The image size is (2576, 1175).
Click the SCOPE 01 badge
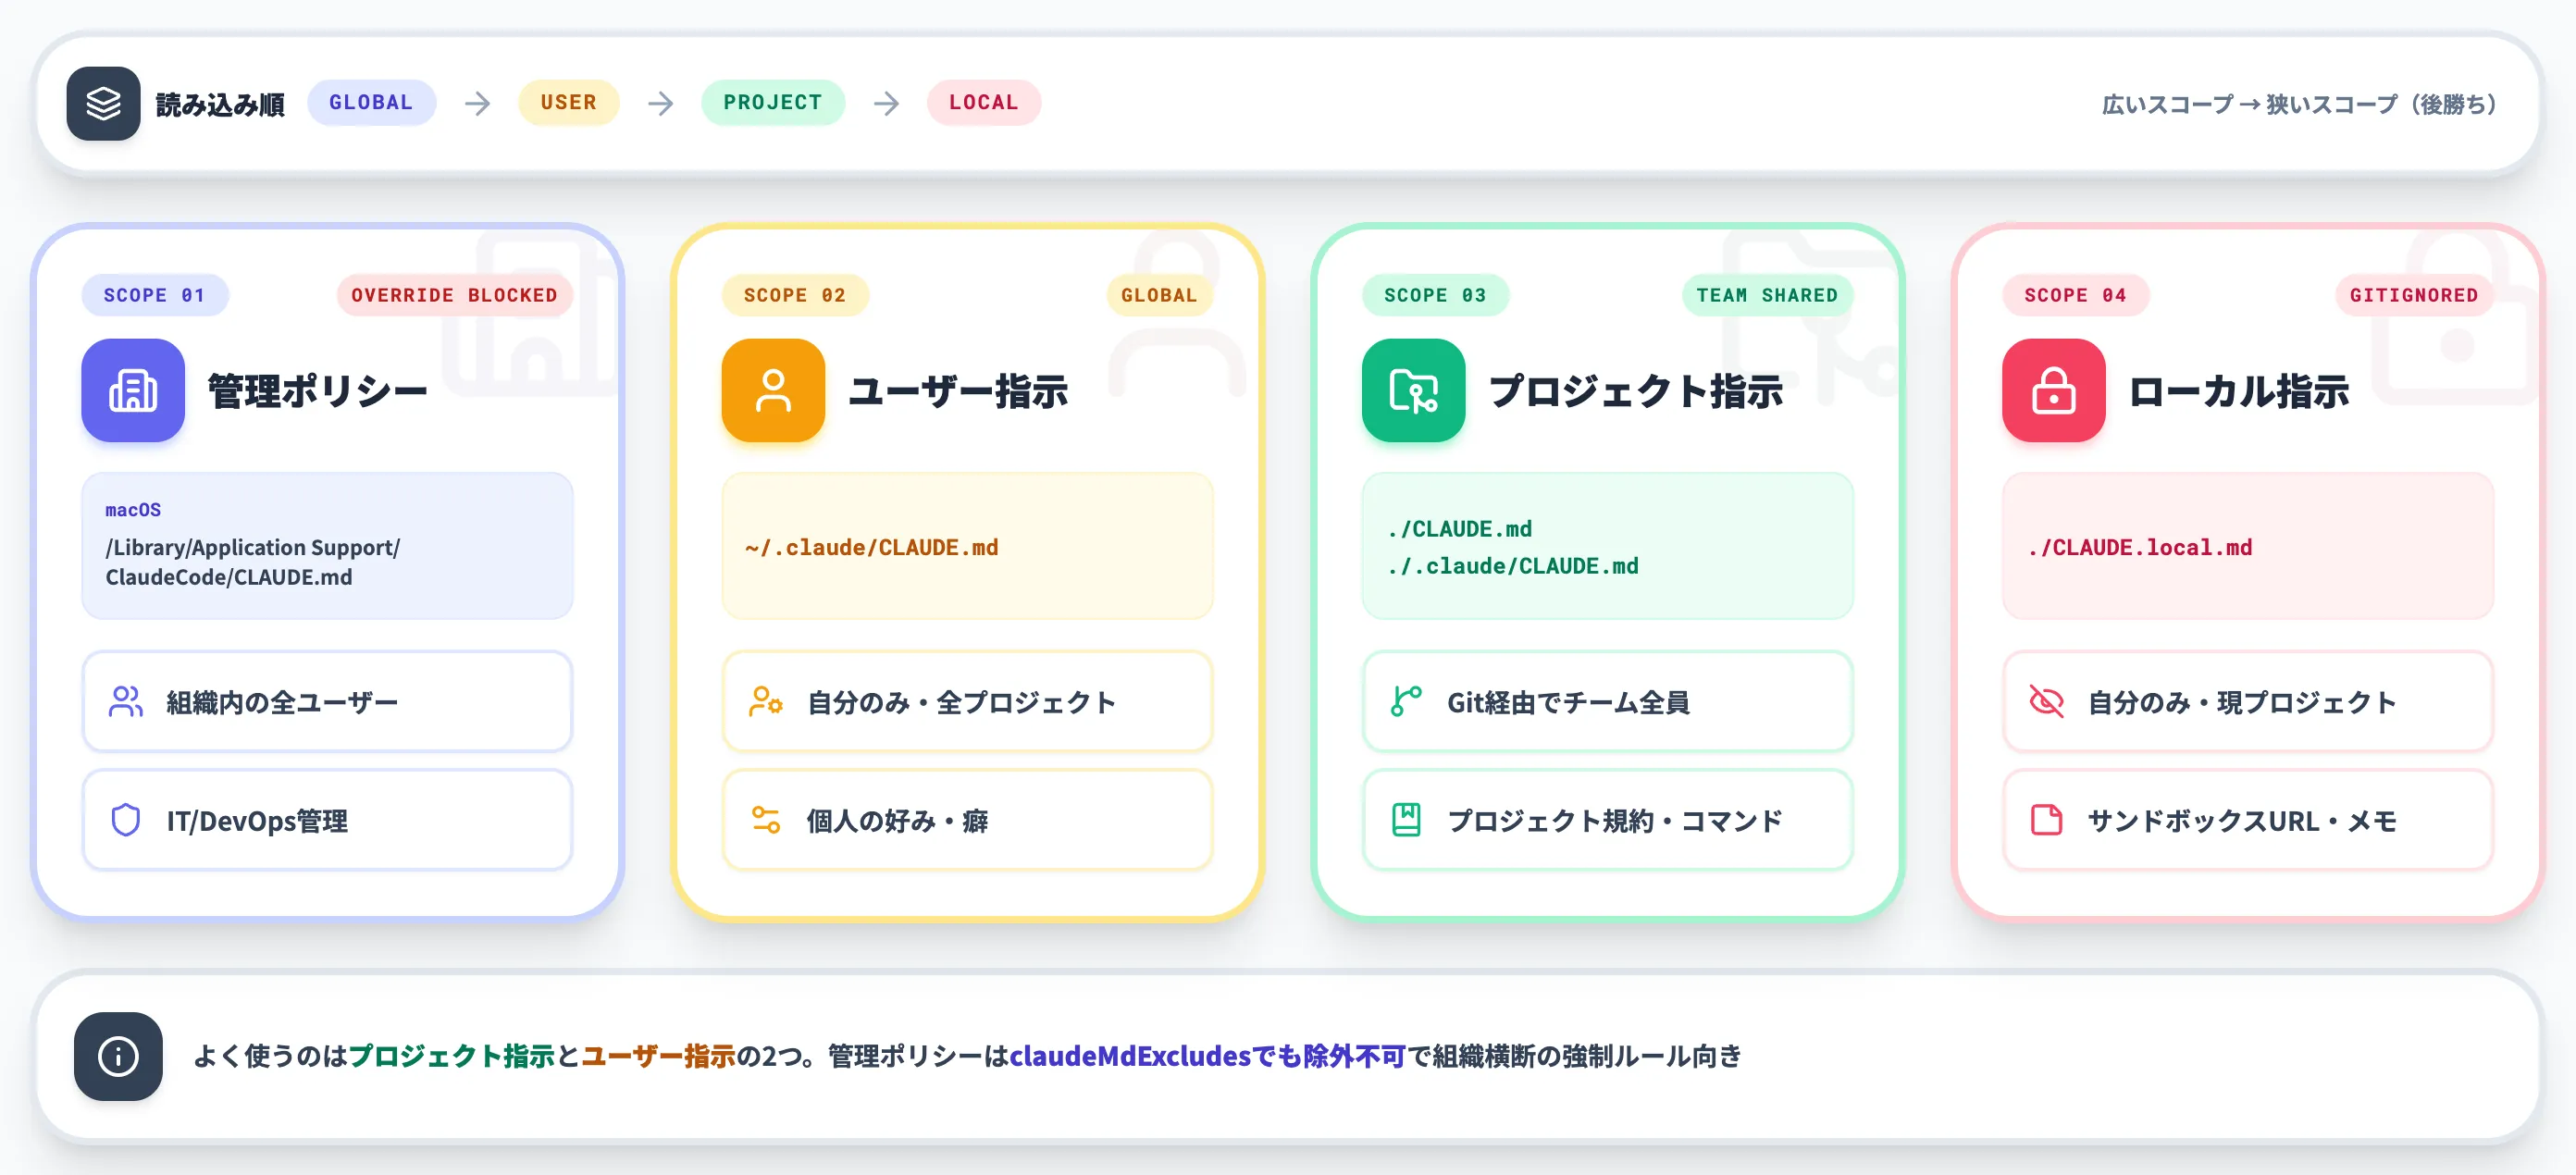[x=155, y=295]
